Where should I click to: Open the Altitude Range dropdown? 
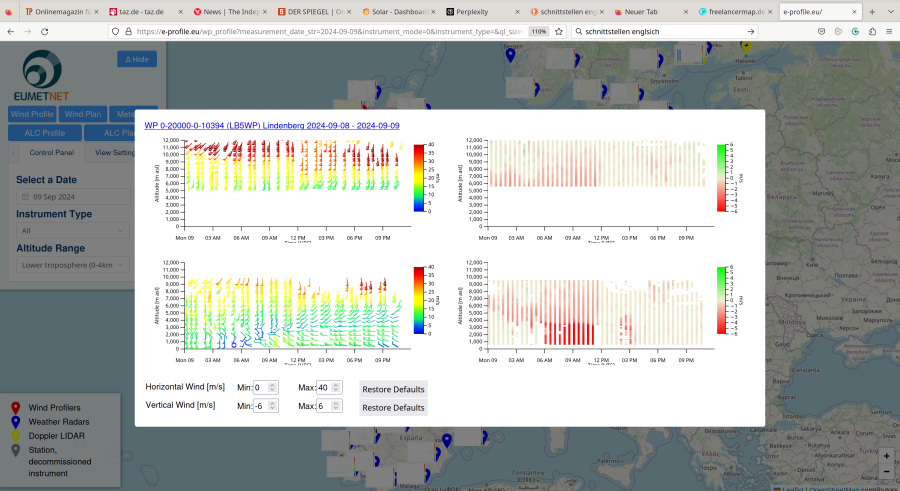pos(75,265)
